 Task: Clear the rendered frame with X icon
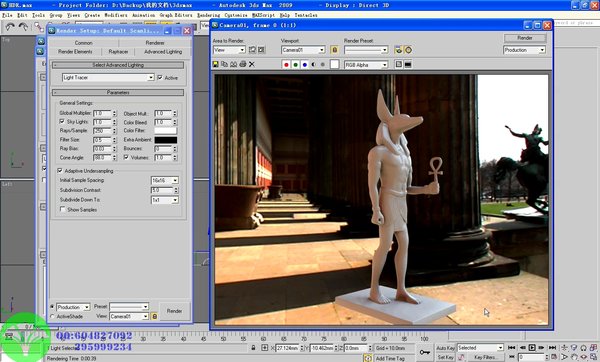point(251,64)
